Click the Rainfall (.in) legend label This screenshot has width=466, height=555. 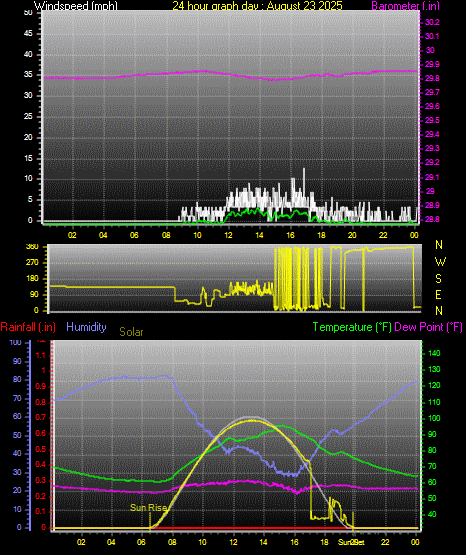(x=28, y=327)
